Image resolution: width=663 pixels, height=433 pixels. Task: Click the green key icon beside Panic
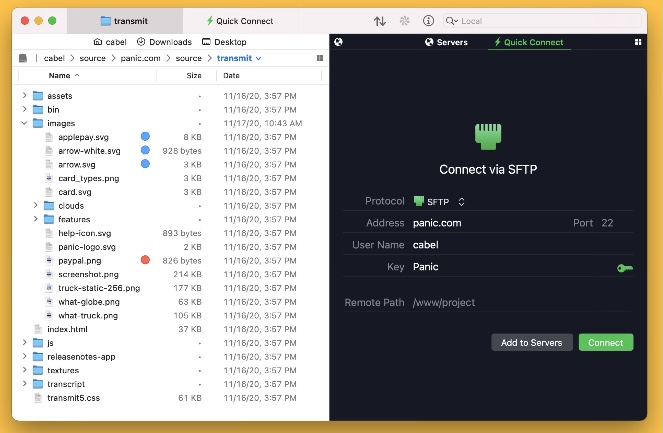624,267
